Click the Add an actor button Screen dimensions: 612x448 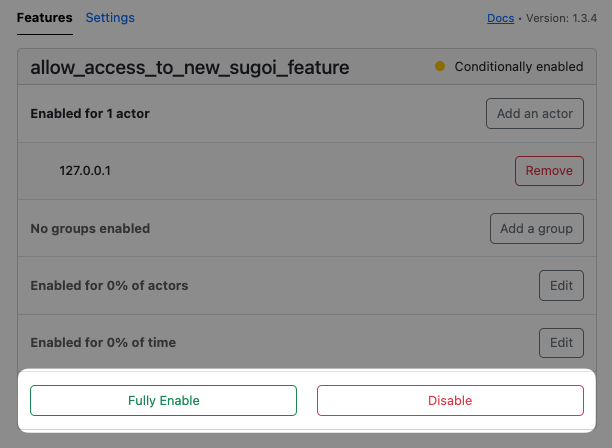535,114
